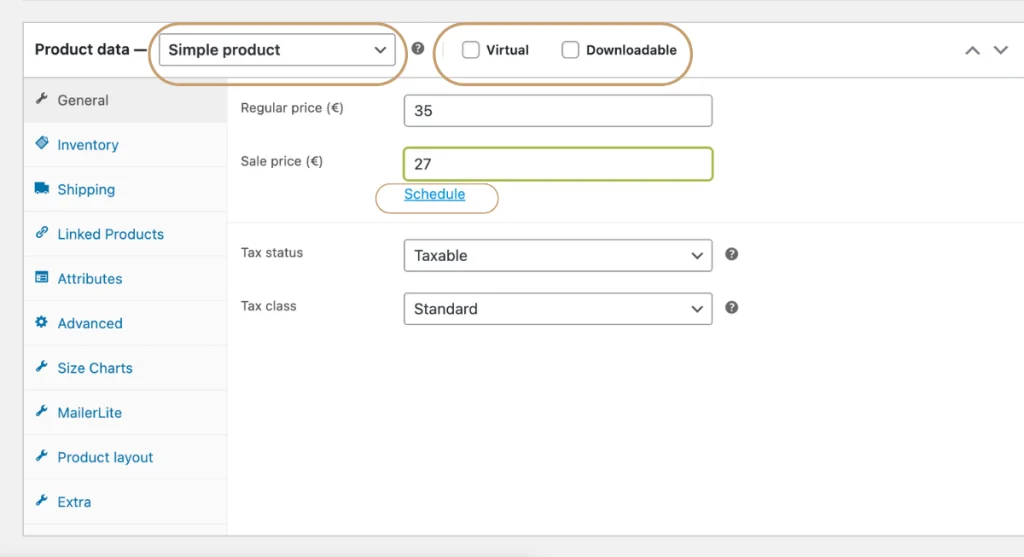1024x557 pixels.
Task: Open help tooltip for Tax class
Action: [x=731, y=308]
